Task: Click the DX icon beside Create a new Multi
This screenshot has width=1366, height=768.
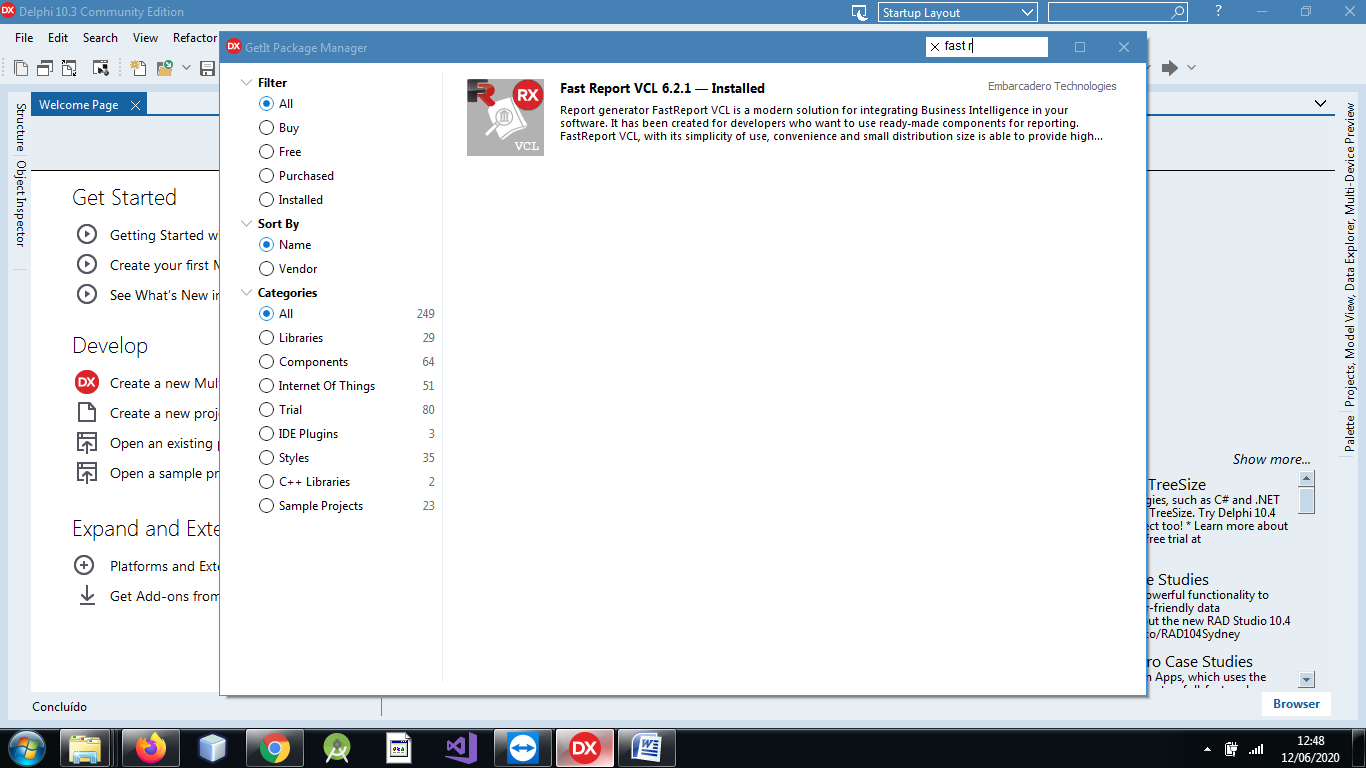Action: (x=87, y=383)
